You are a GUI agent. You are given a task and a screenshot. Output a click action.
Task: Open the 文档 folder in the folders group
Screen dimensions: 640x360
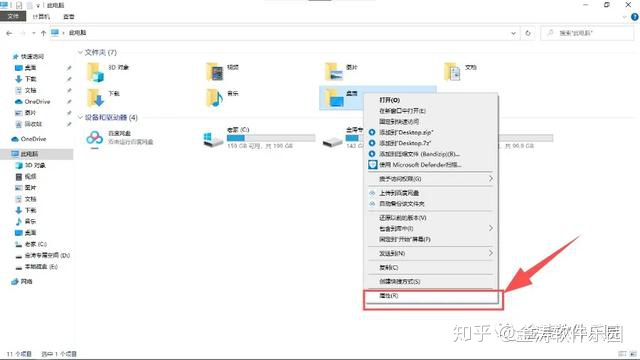pos(453,72)
